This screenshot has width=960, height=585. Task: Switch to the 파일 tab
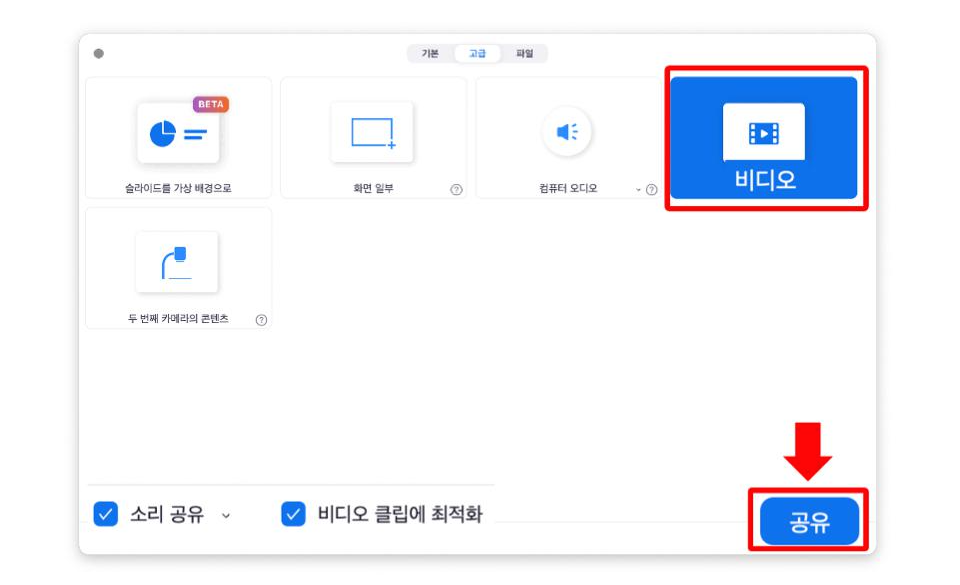(525, 54)
